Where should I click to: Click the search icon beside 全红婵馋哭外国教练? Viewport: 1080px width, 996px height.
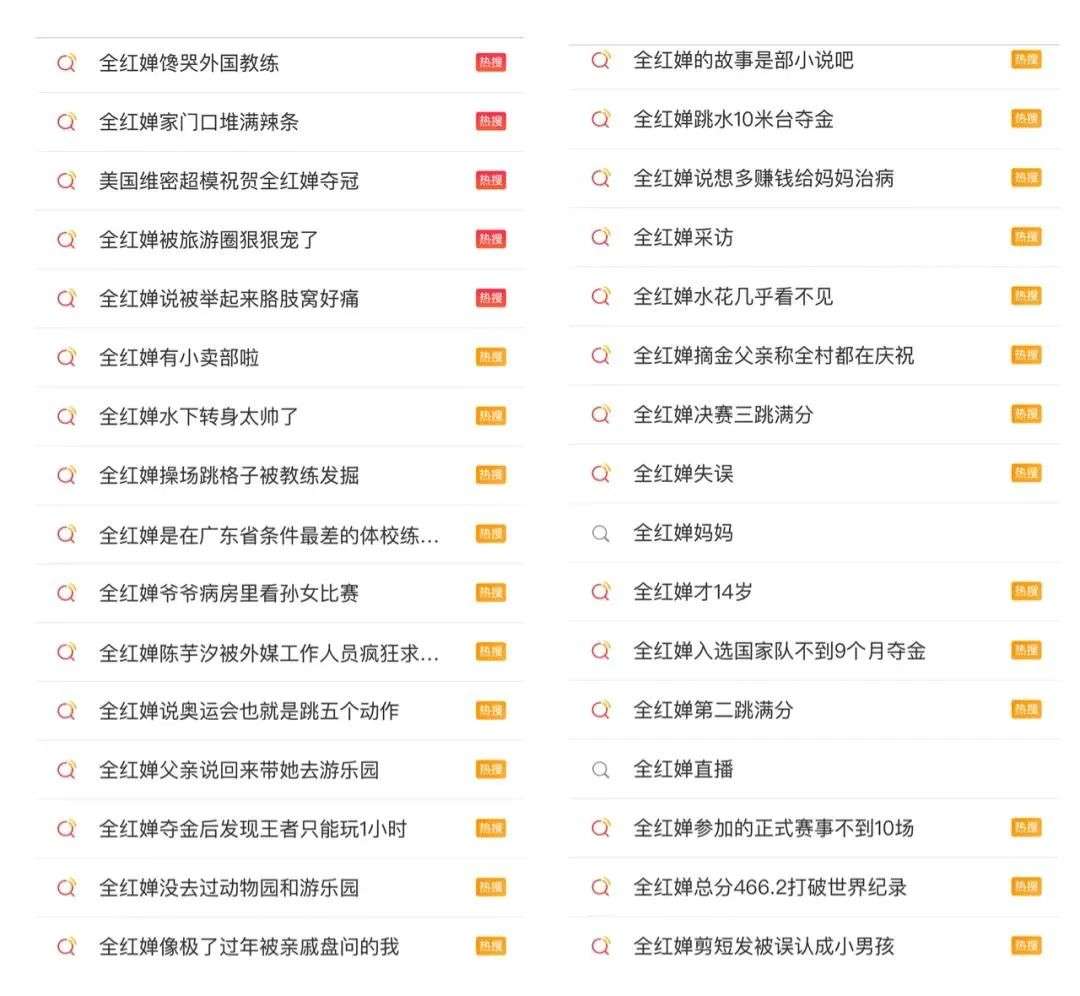67,63
